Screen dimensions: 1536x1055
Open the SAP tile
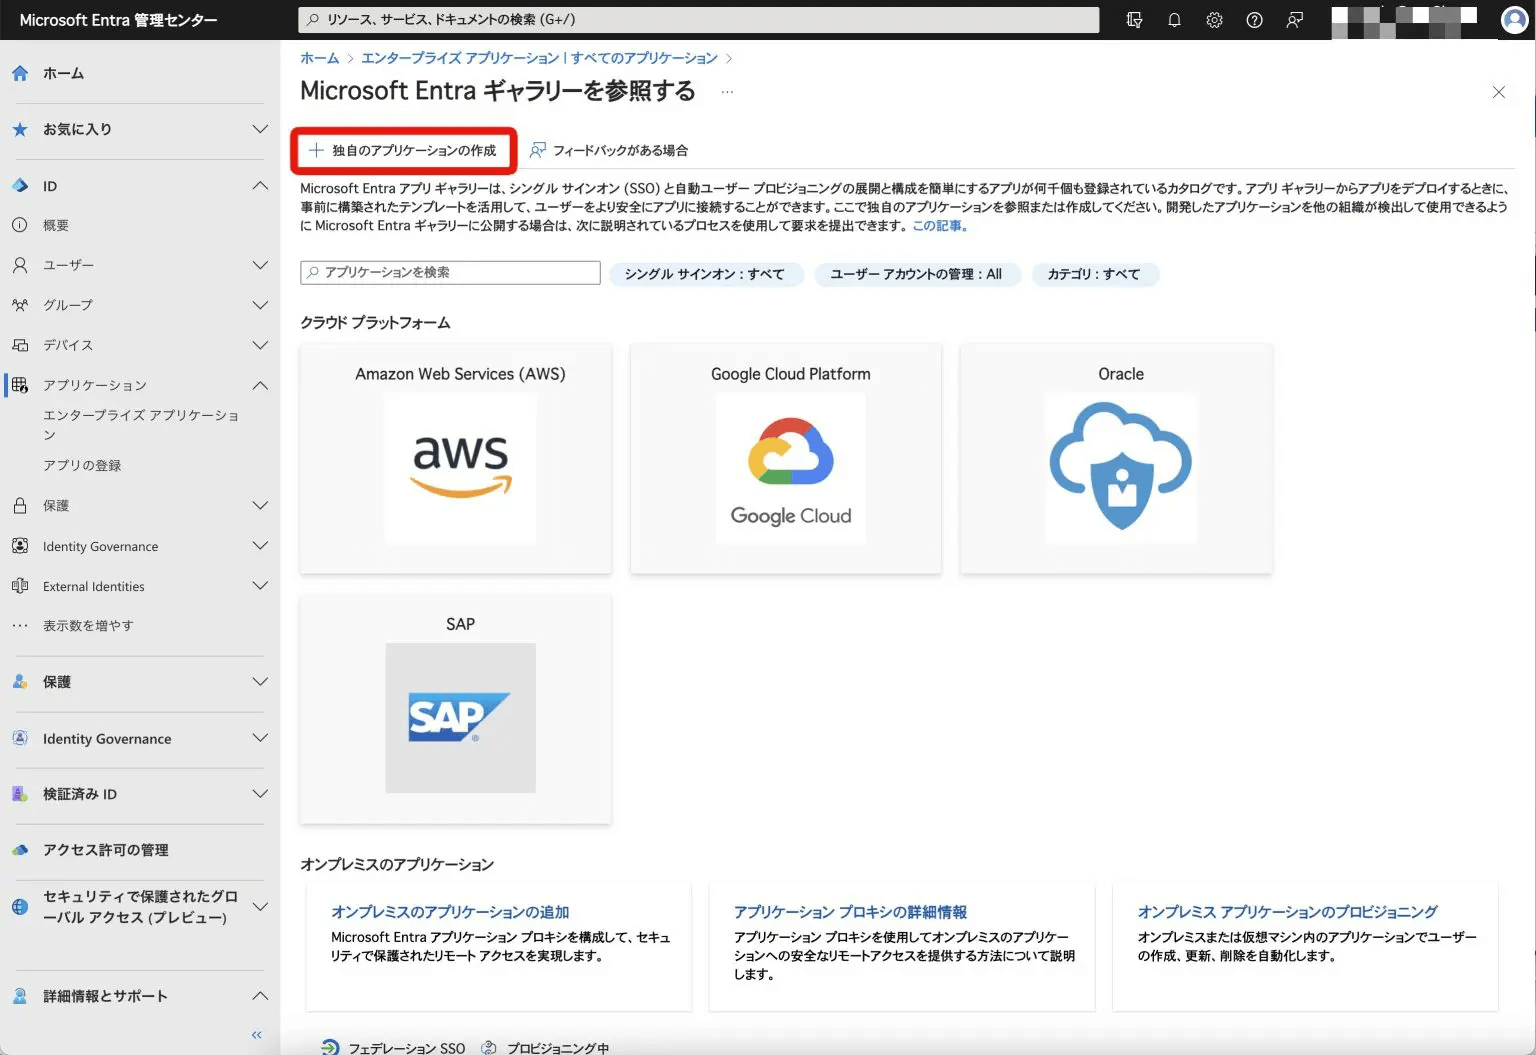click(456, 709)
